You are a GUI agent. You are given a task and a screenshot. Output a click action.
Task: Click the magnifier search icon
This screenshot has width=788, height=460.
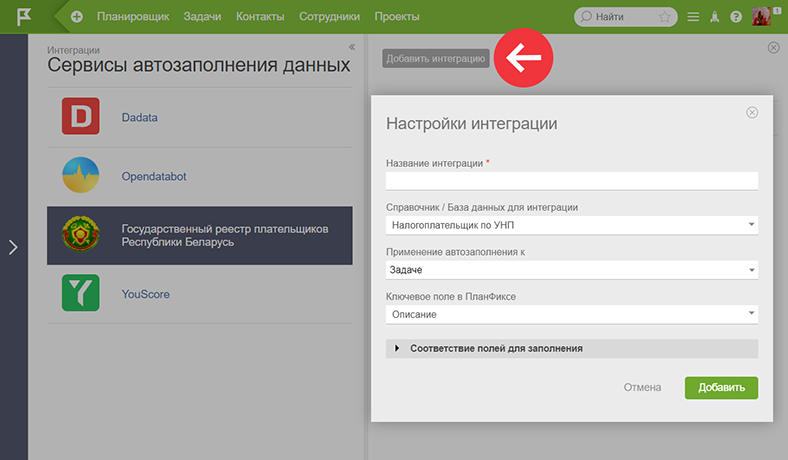pyautogui.click(x=585, y=17)
